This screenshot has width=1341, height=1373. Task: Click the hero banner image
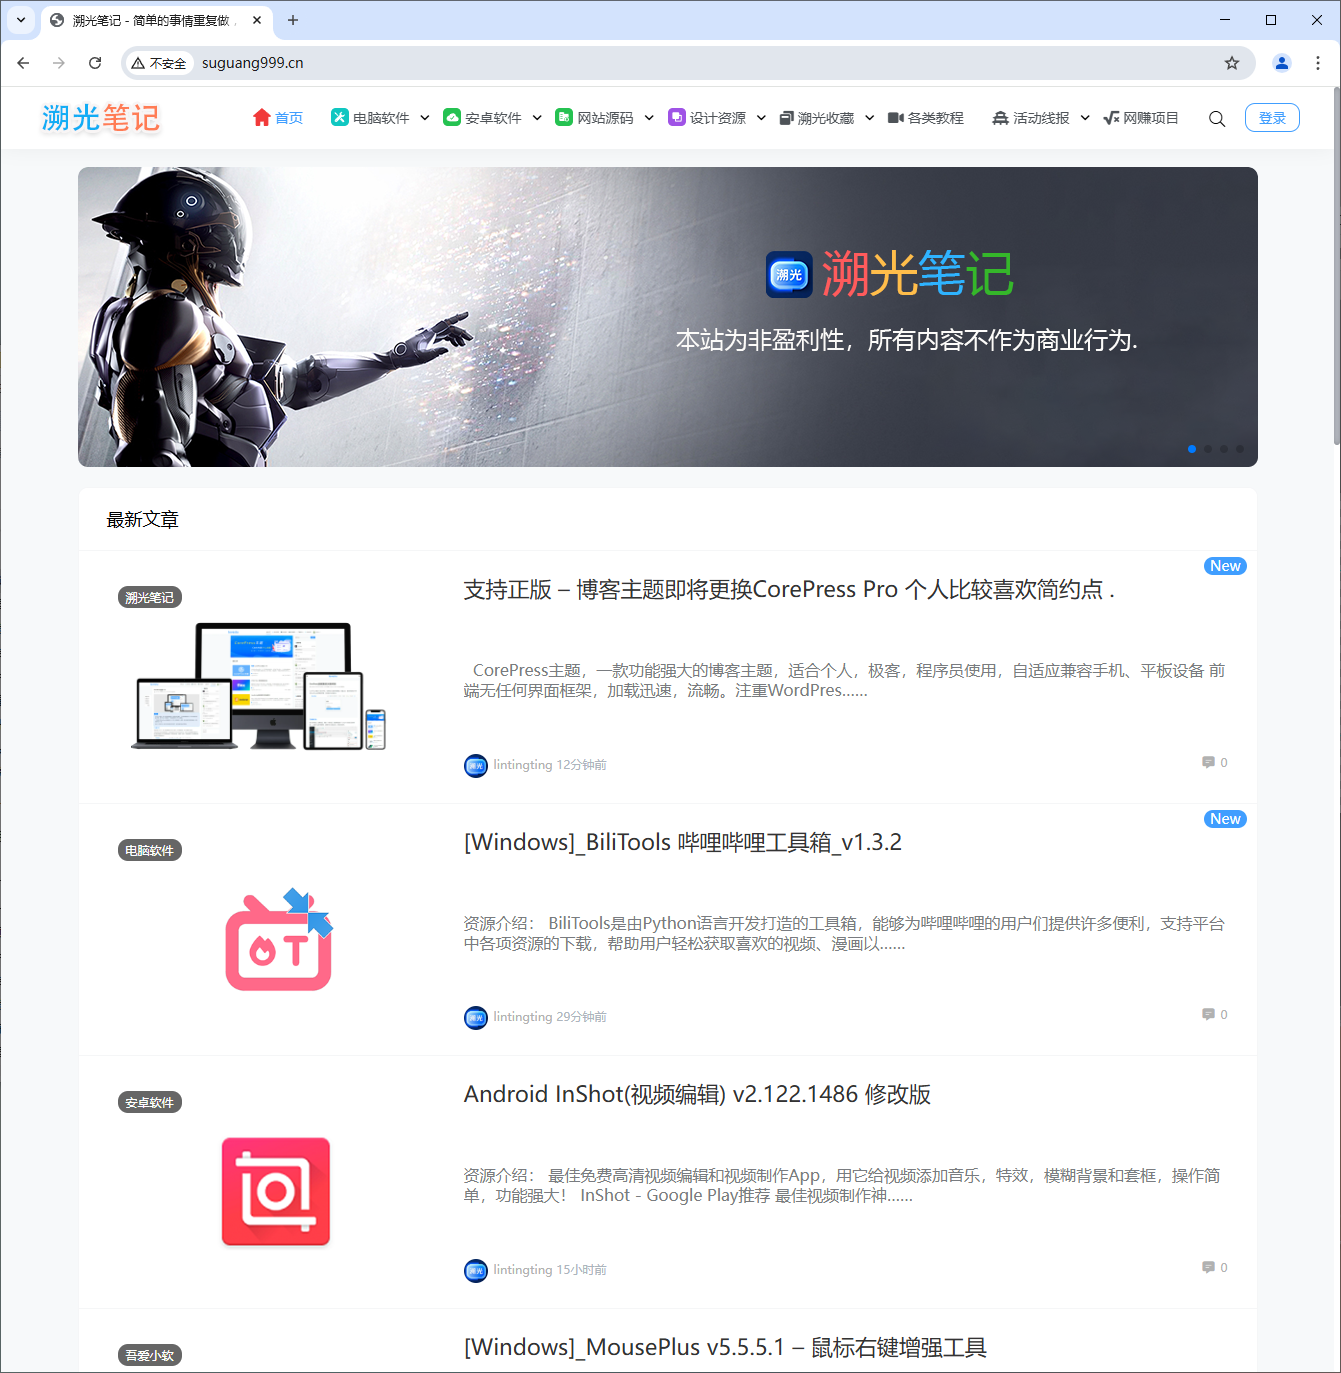point(668,317)
